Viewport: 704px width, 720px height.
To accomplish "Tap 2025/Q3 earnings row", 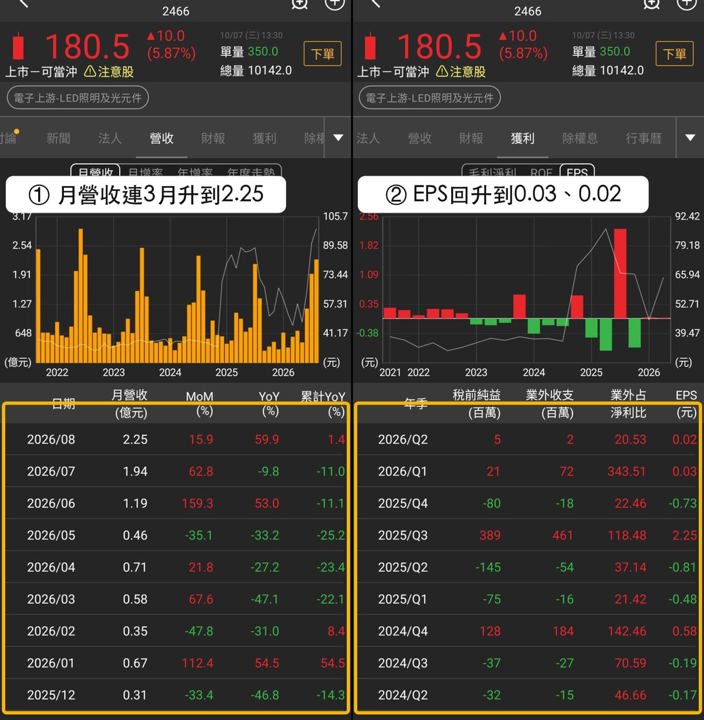I will click(x=528, y=535).
